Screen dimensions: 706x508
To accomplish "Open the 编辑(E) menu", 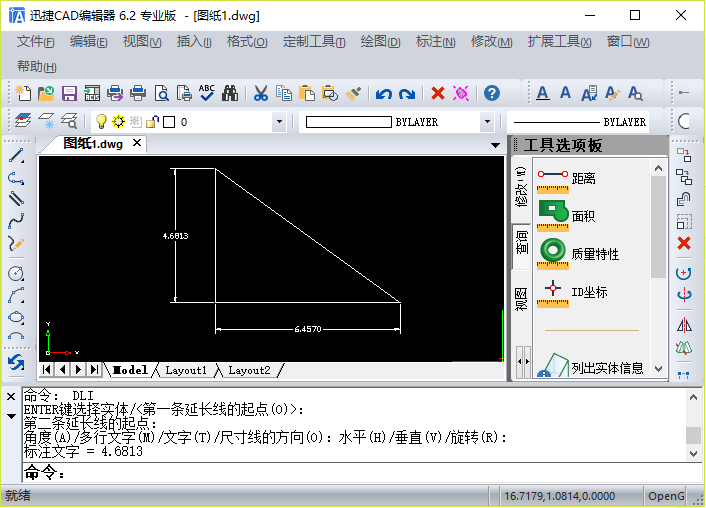I will tap(88, 42).
